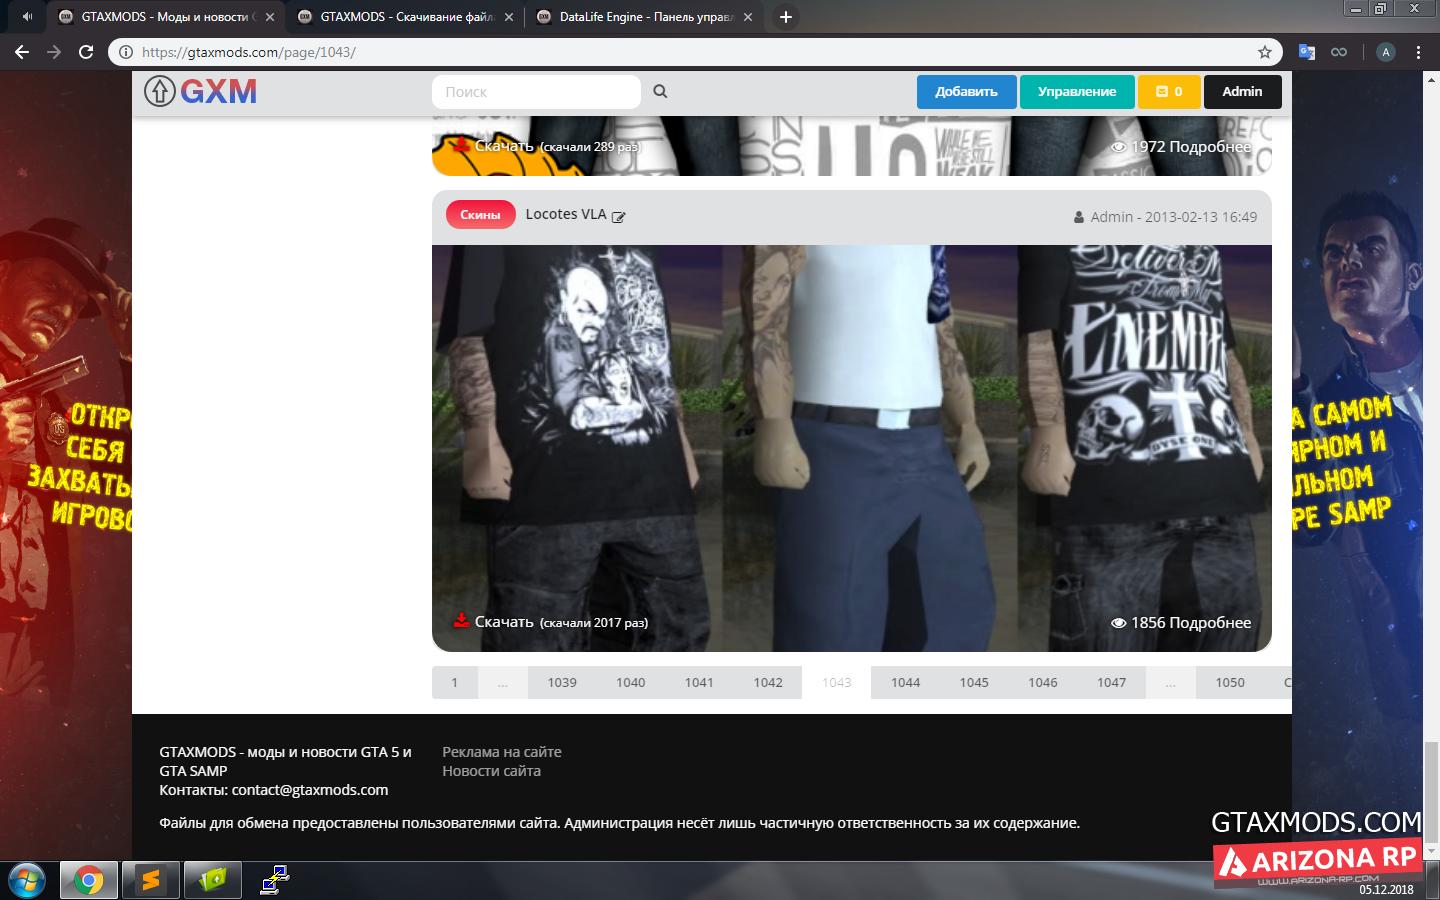Click the blue Добавить button
Image resolution: width=1440 pixels, height=900 pixels.
pyautogui.click(x=966, y=91)
